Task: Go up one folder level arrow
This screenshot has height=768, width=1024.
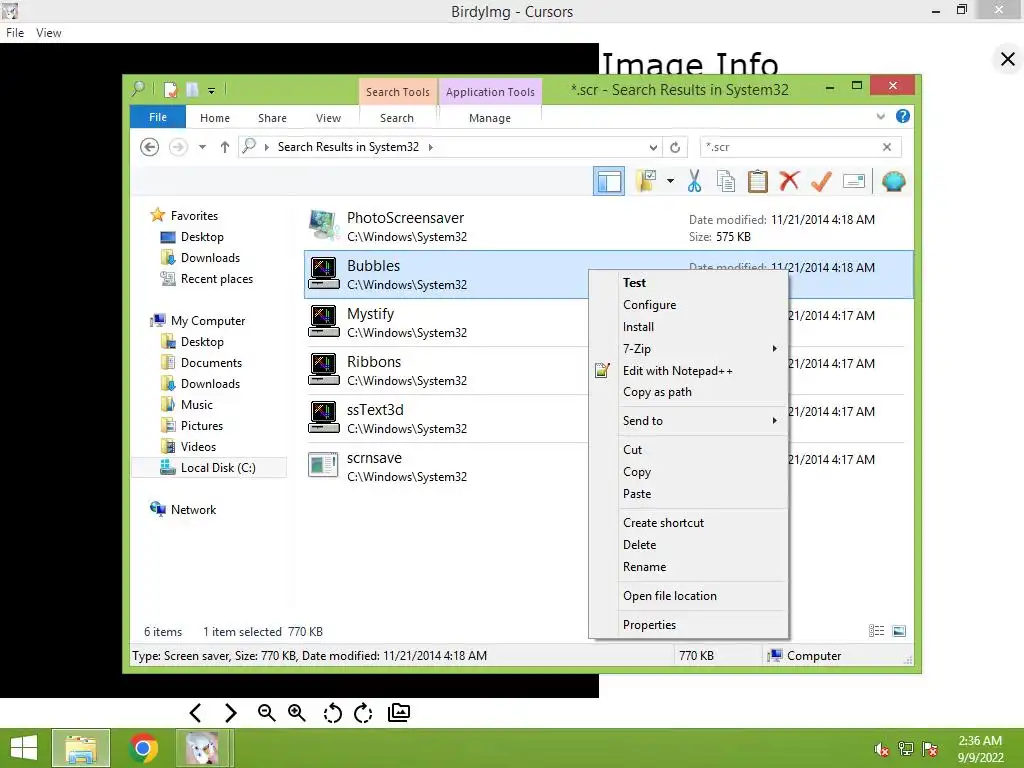Action: (x=225, y=147)
